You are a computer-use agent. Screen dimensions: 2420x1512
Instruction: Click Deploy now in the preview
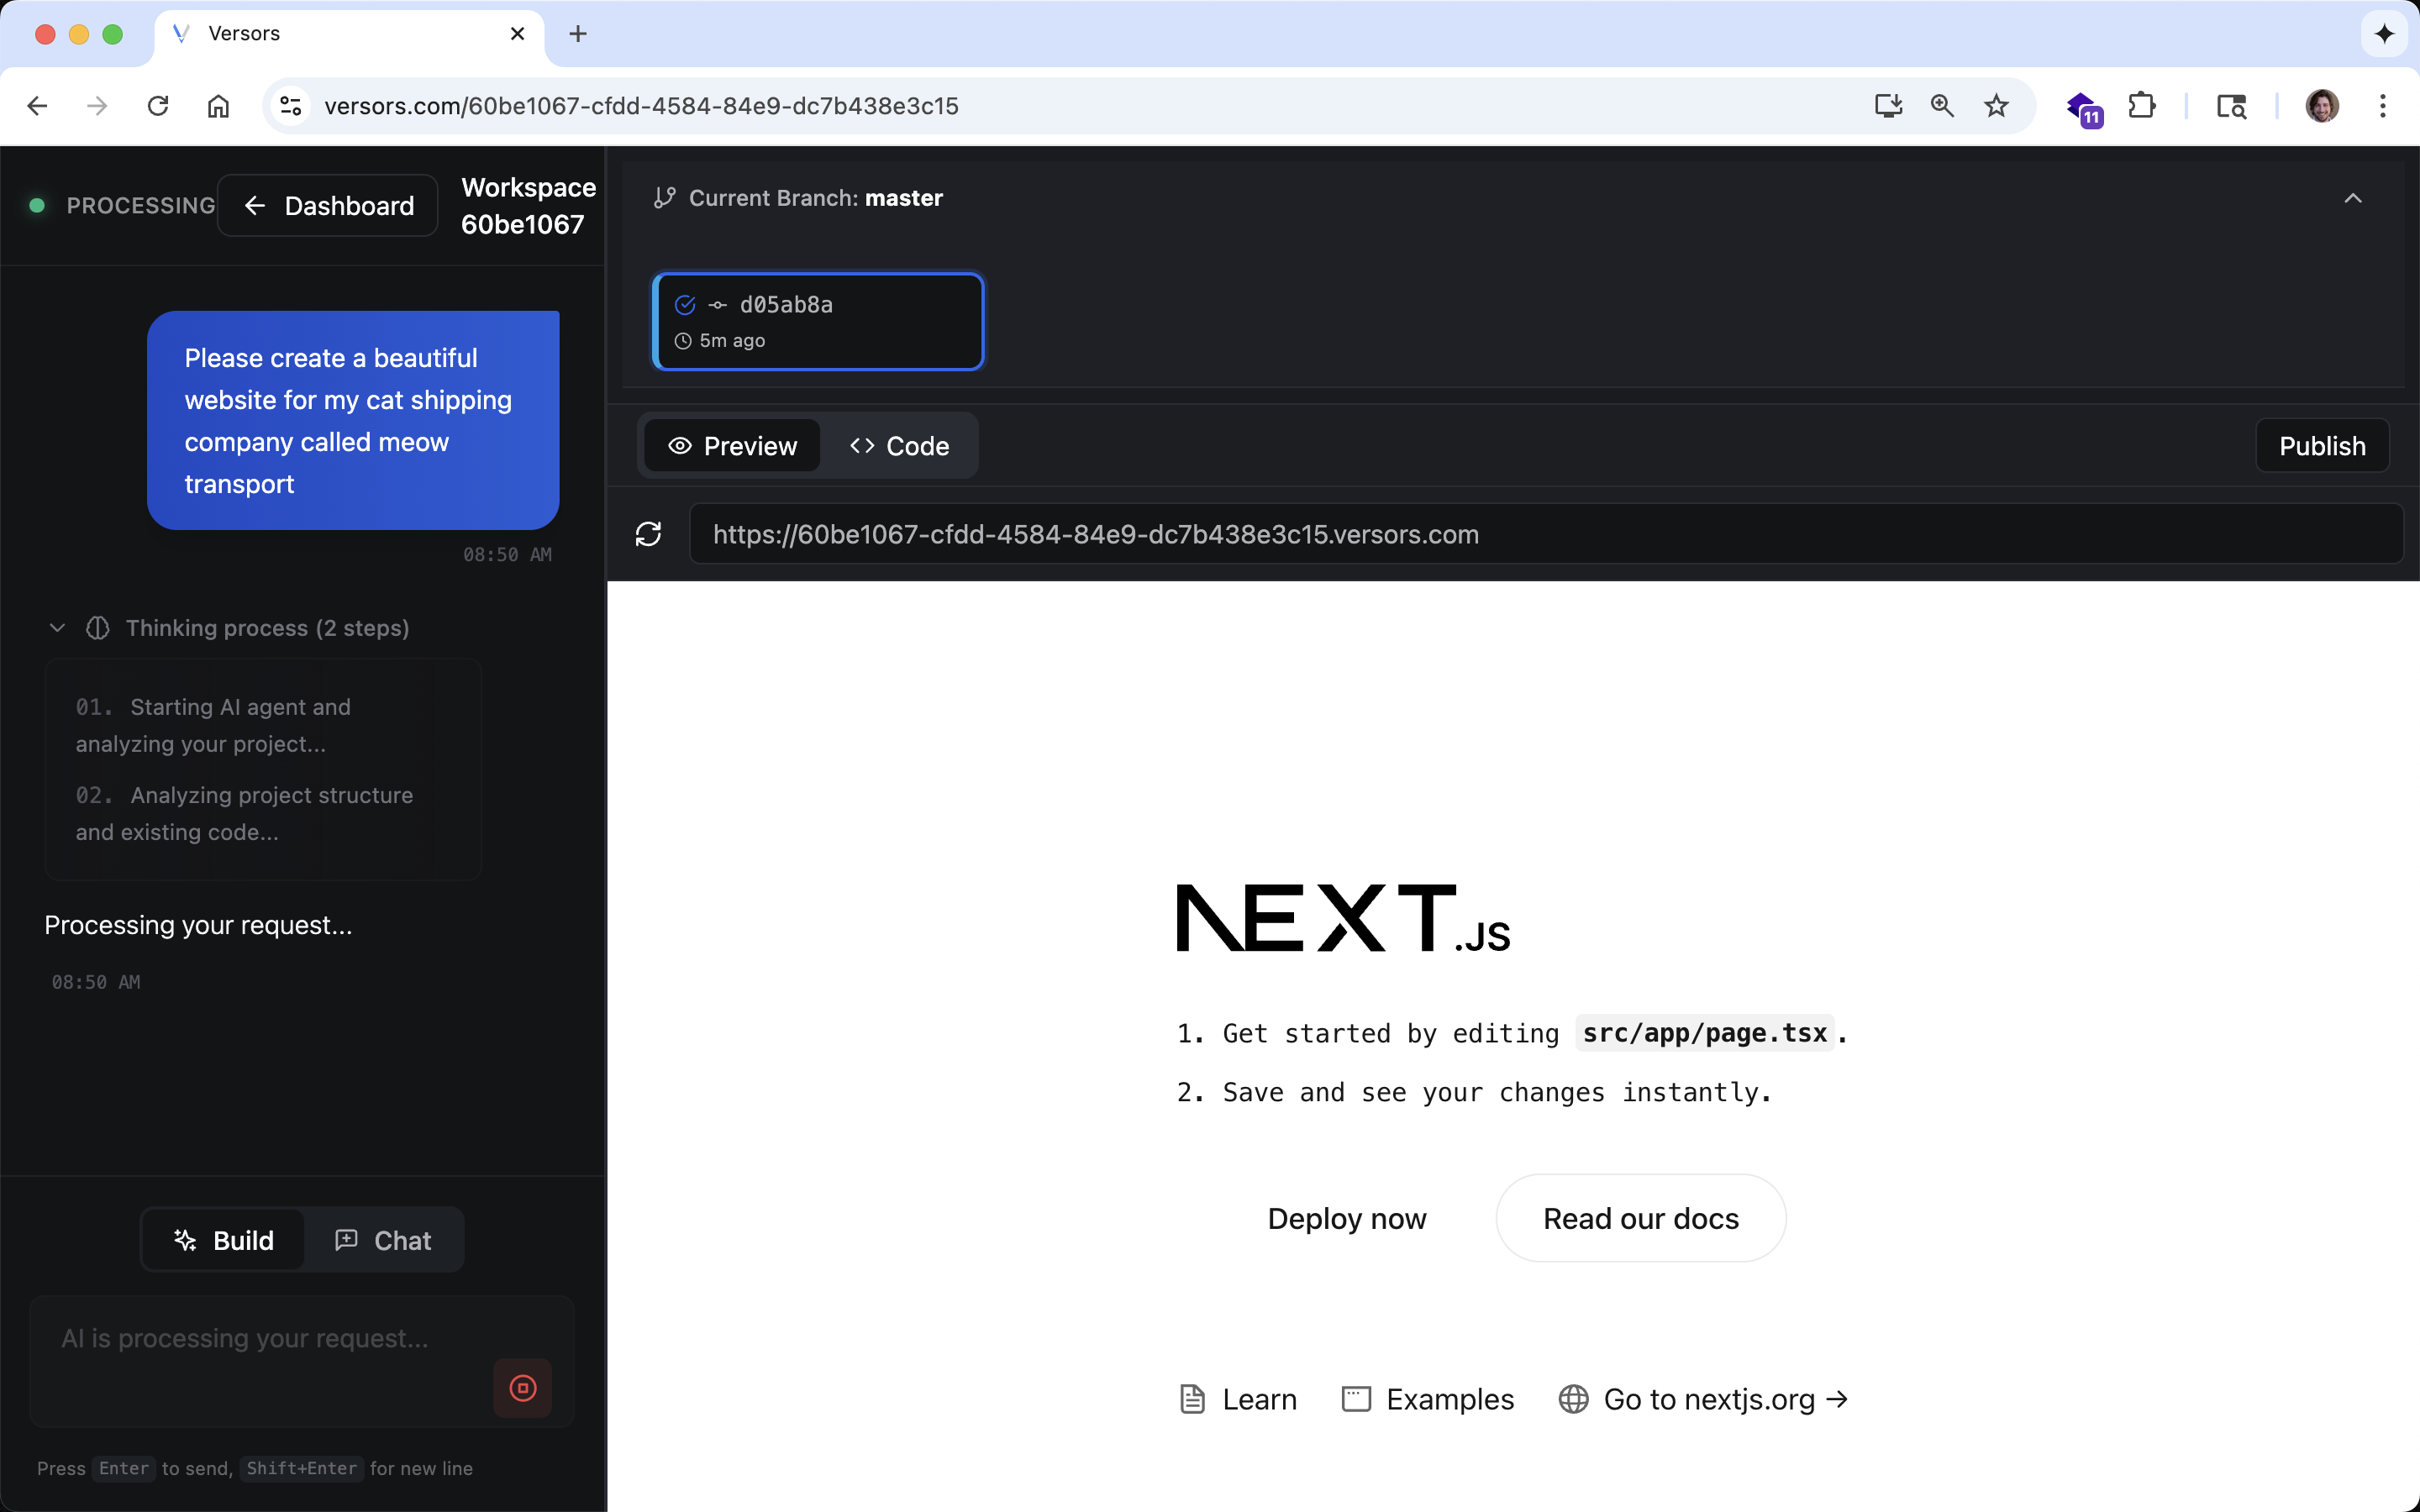point(1346,1218)
